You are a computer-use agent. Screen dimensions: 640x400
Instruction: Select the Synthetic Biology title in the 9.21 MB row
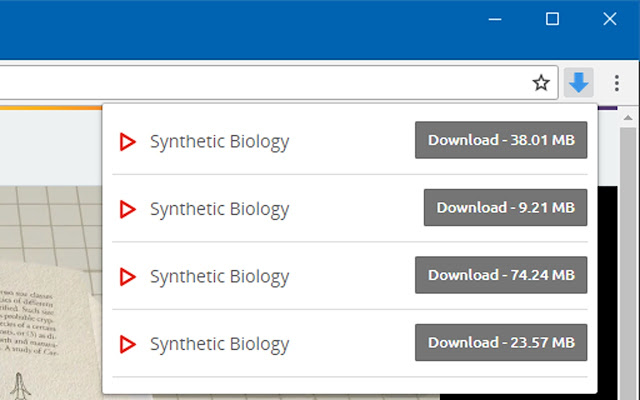point(219,209)
